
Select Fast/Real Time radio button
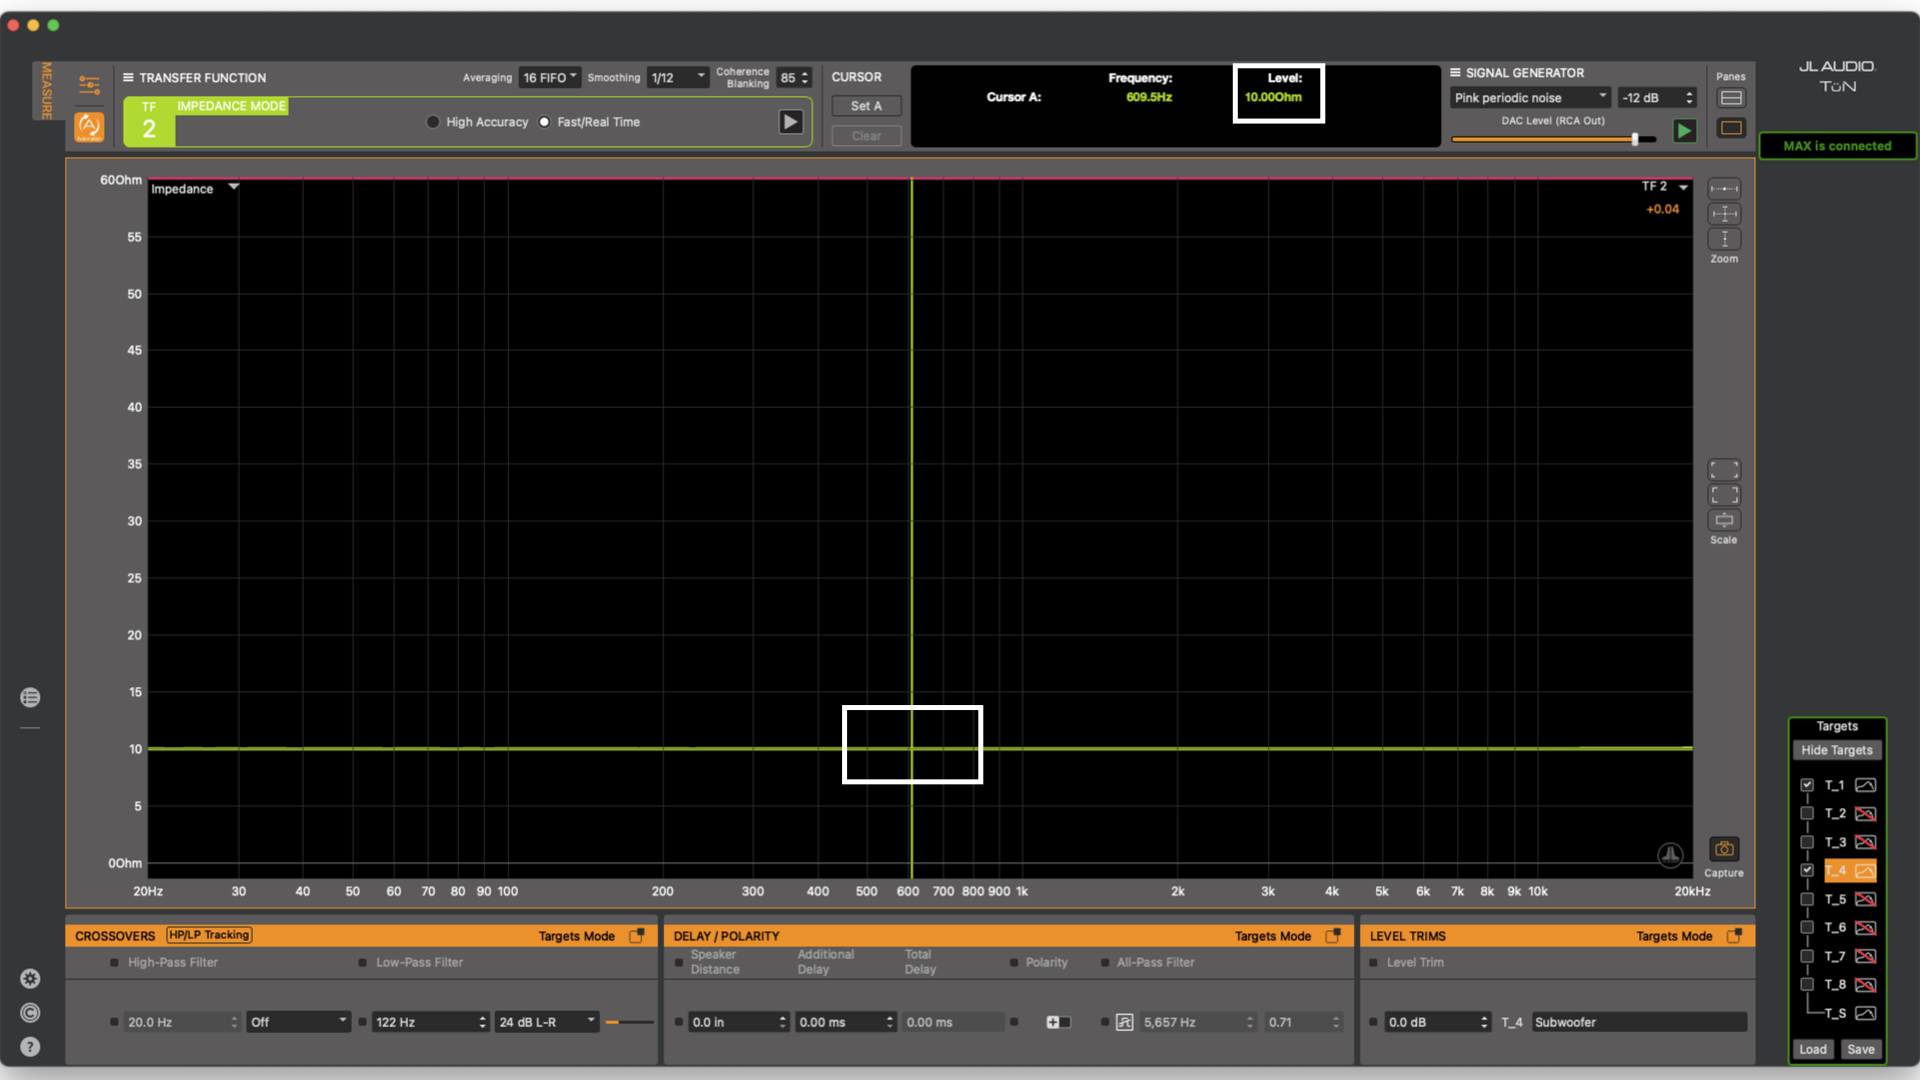click(x=544, y=122)
